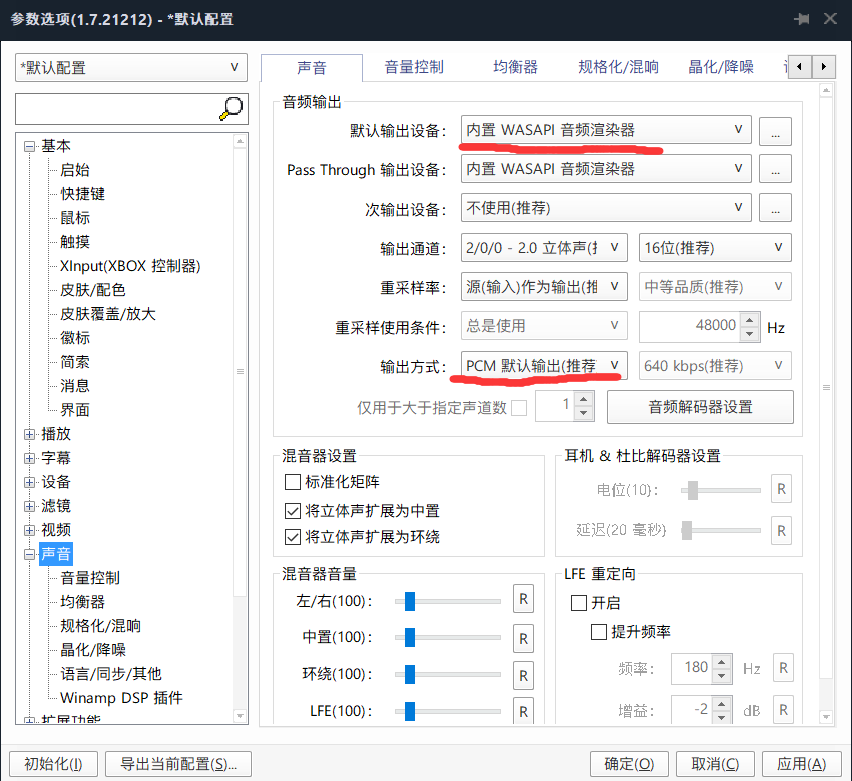The width and height of the screenshot is (852, 781).
Task: Switch to the 音量控制 tab
Action: tap(415, 66)
